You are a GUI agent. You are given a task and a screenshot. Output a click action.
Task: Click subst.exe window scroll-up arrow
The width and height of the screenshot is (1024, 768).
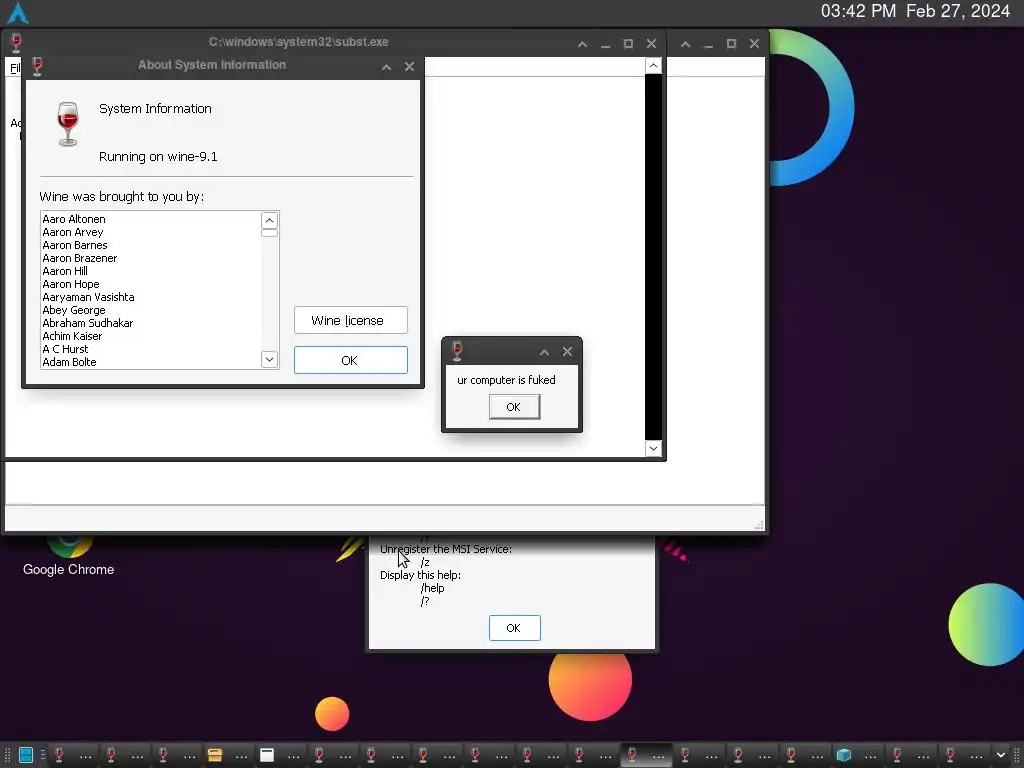coord(653,65)
